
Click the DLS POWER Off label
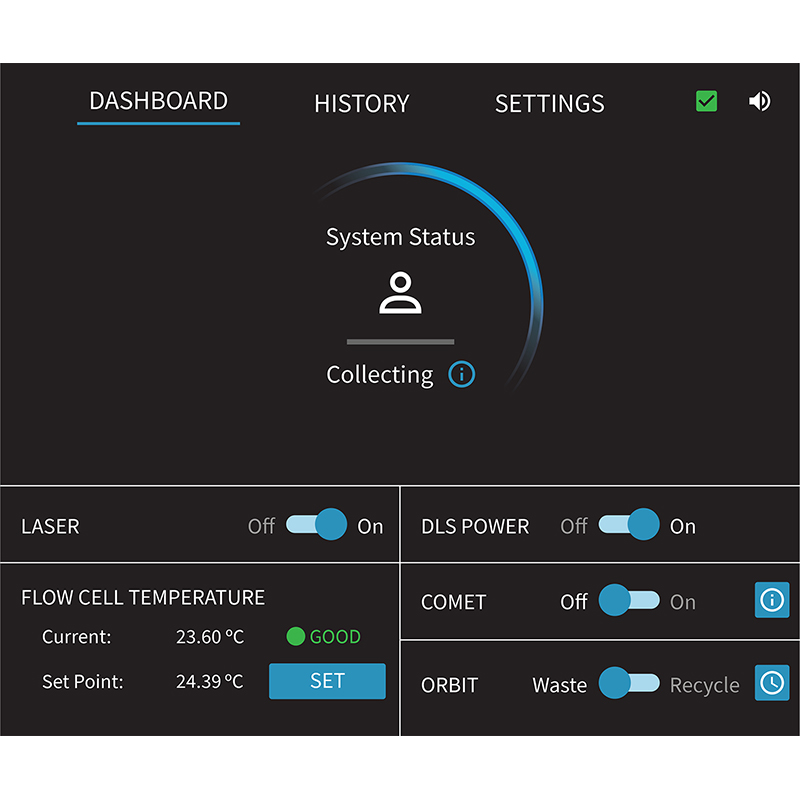(x=574, y=526)
